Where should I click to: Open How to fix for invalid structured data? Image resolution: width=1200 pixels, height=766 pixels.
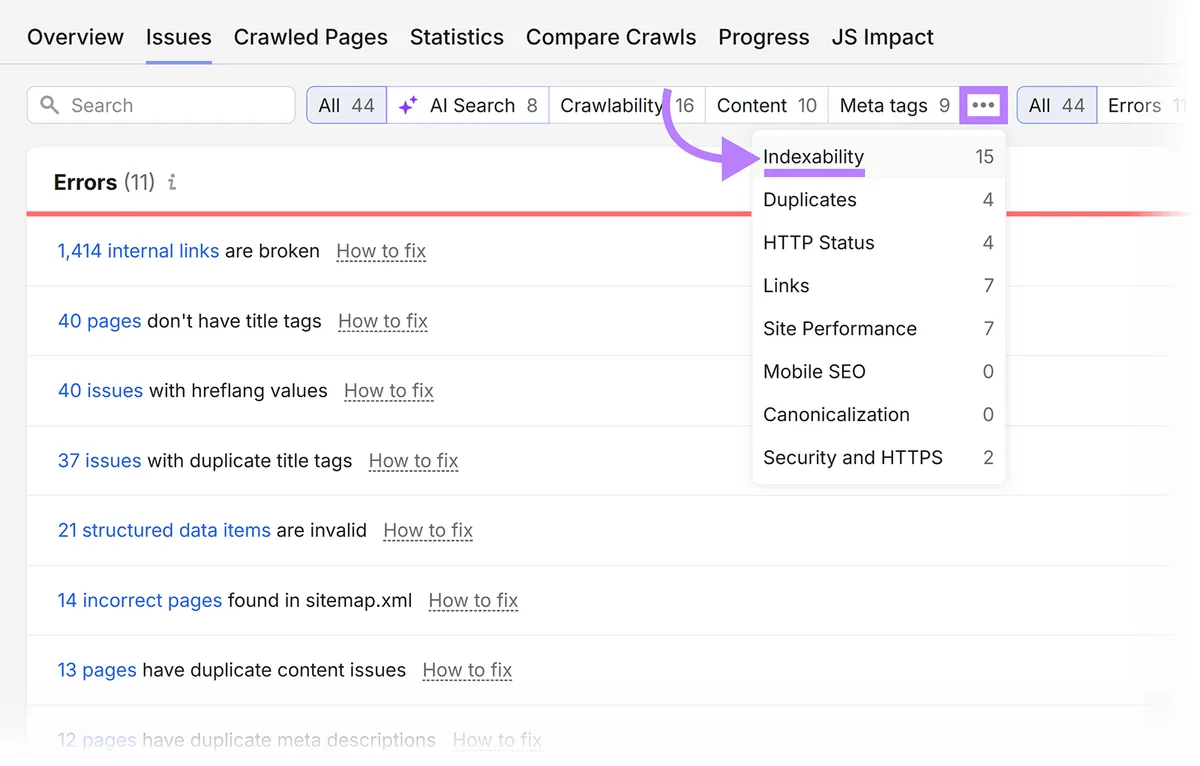428,530
